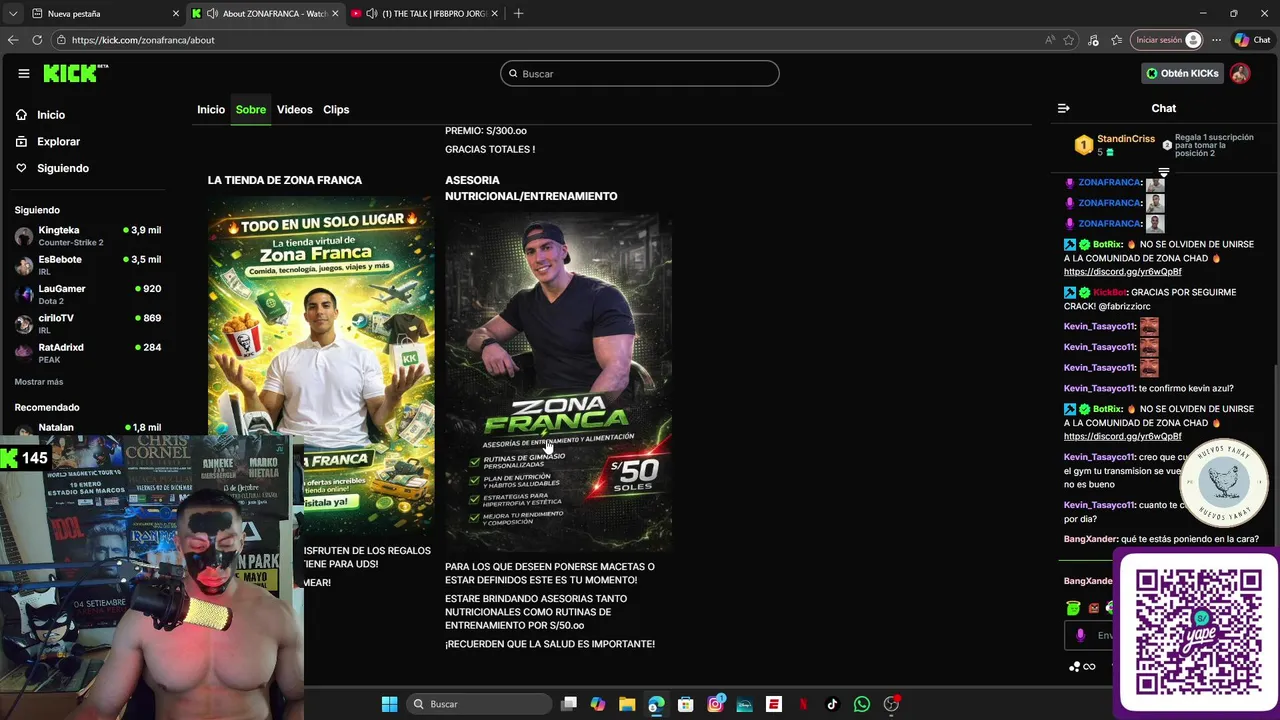Open StandinCriss top gifter entry
Image resolution: width=1280 pixels, height=720 pixels.
pos(1115,145)
